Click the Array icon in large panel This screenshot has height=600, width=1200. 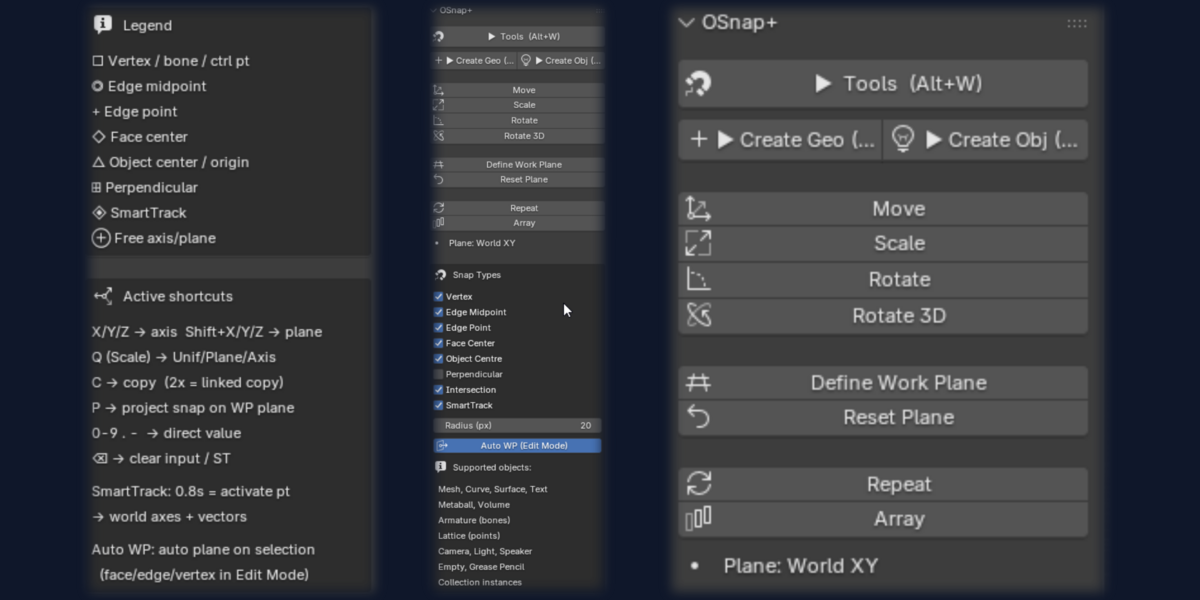tap(698, 518)
